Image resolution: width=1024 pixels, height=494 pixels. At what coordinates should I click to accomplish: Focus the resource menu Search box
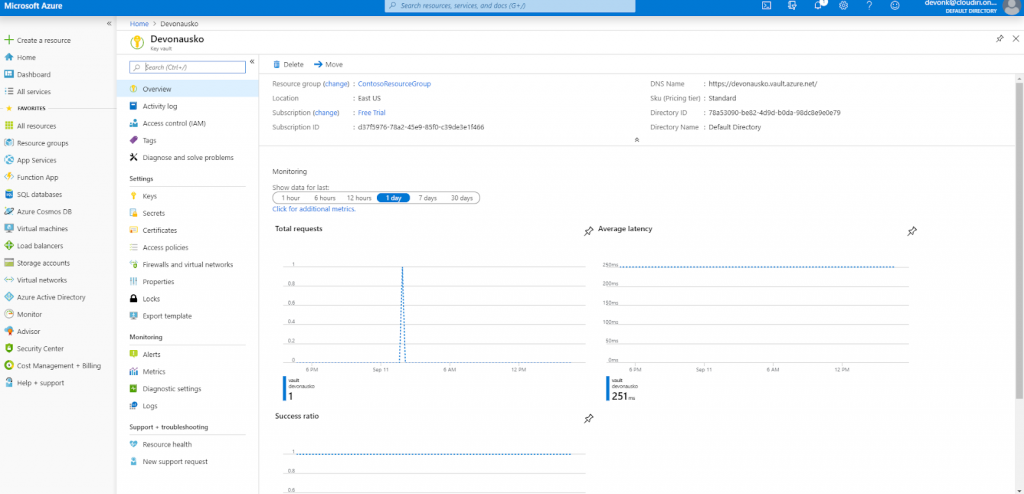[x=187, y=67]
